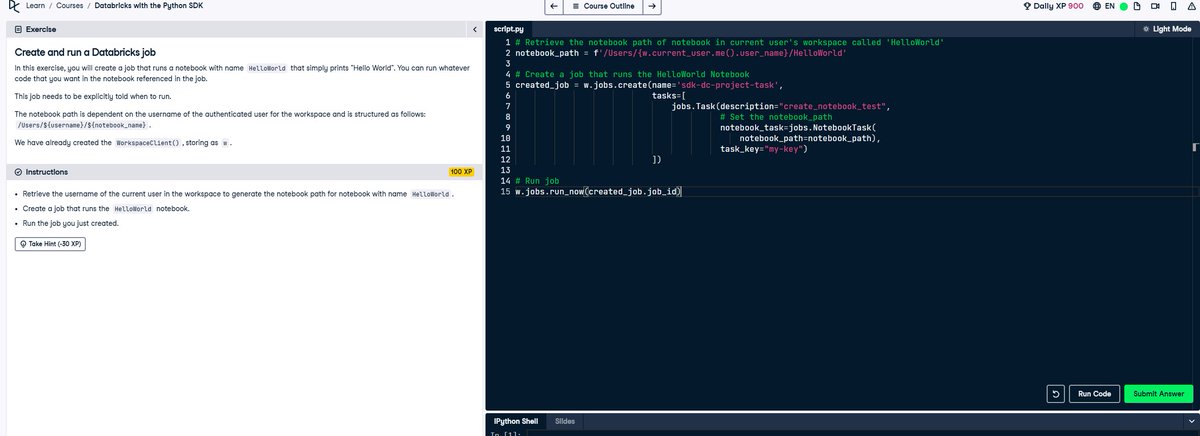1200x436 pixels.
Task: Click the 100 XP badge
Action: click(x=461, y=172)
